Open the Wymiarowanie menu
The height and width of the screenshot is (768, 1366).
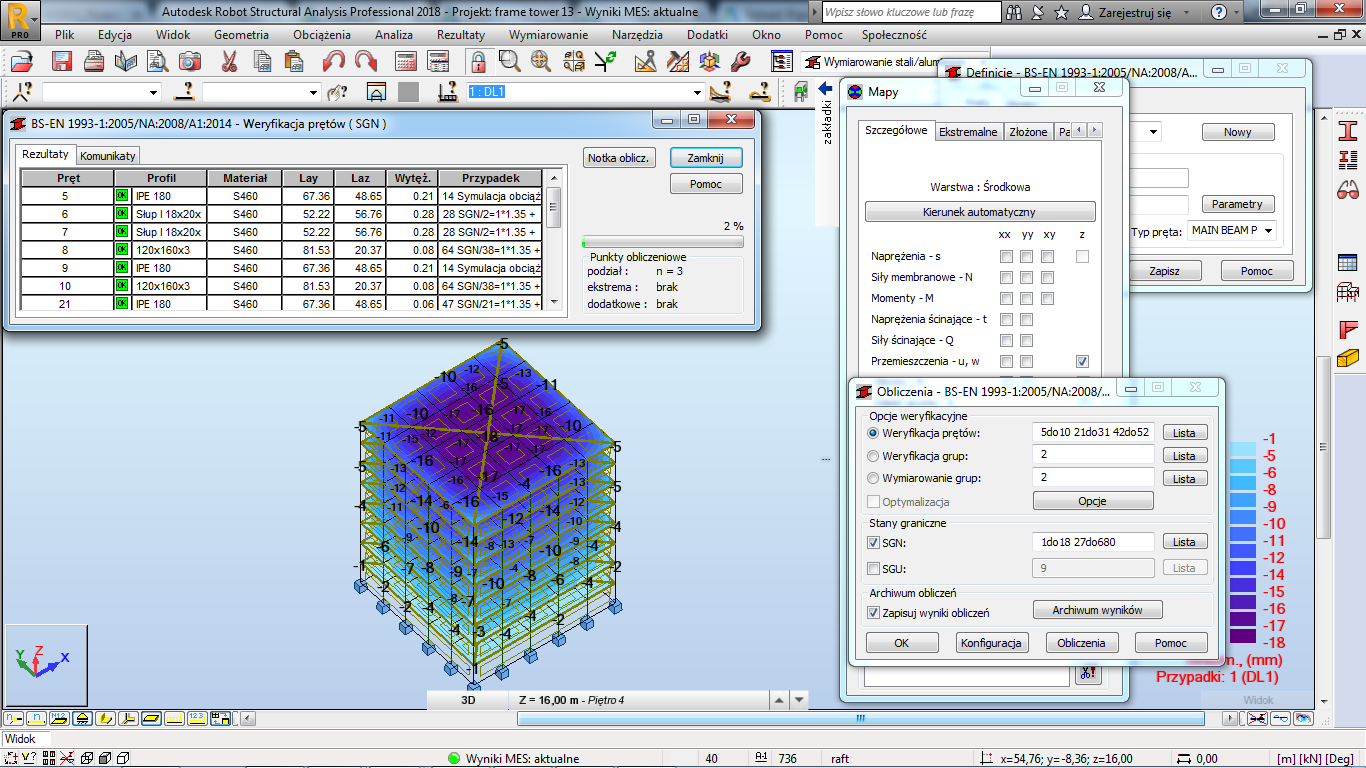549,34
